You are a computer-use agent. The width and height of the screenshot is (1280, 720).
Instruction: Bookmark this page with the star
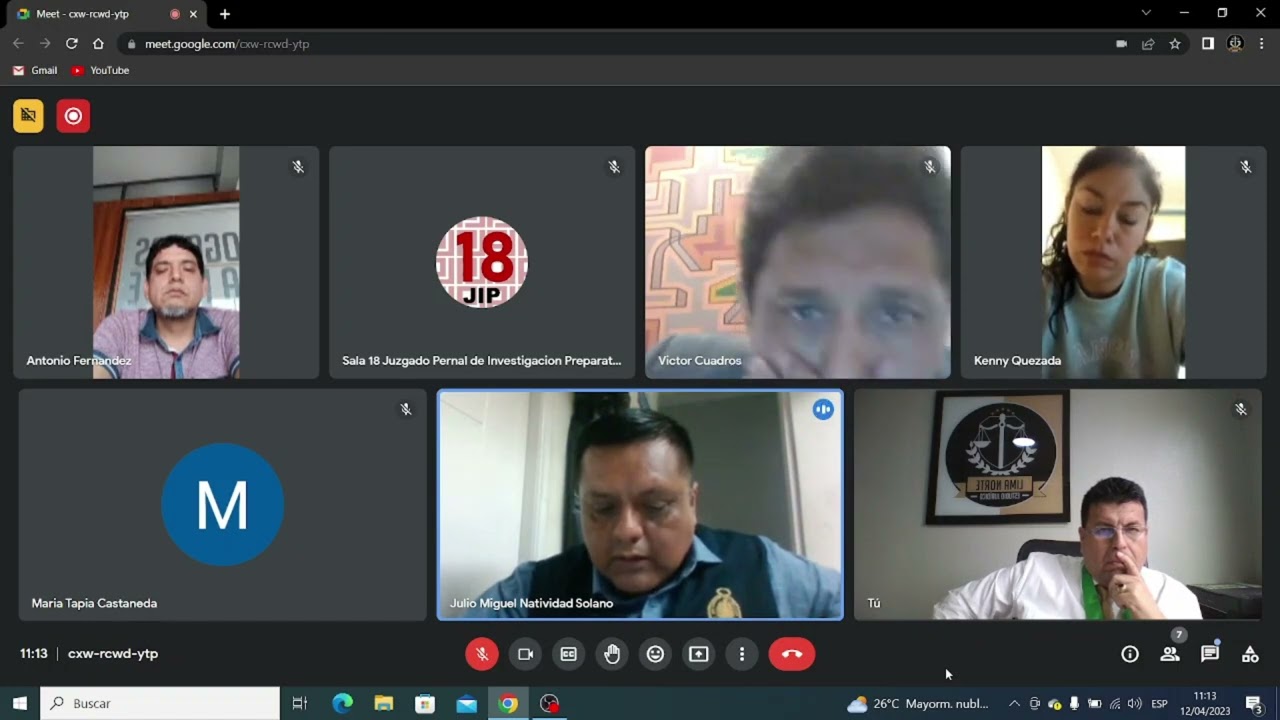point(1175,44)
